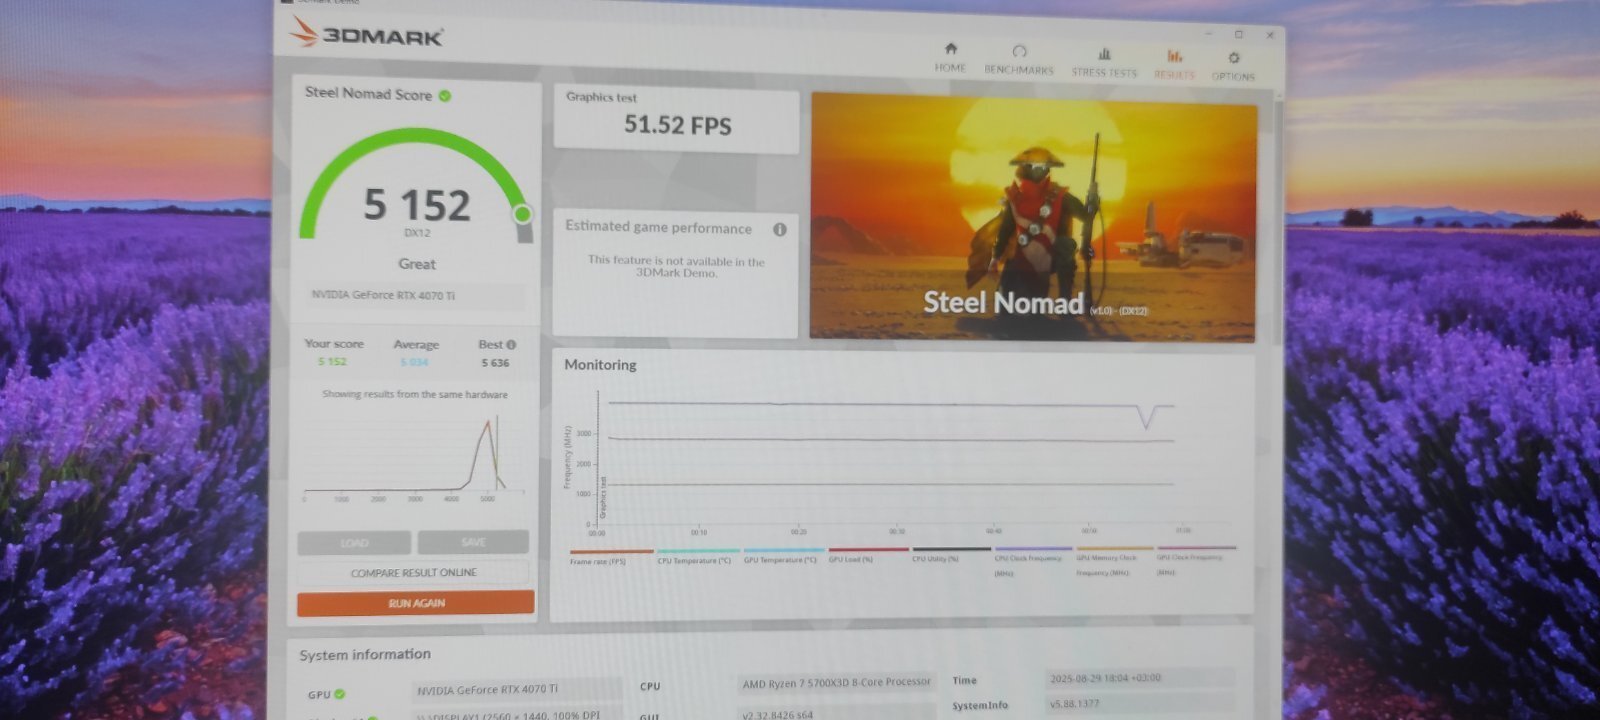Toggle the Frame rate (FPS) legend
1600x720 pixels.
[x=611, y=556]
